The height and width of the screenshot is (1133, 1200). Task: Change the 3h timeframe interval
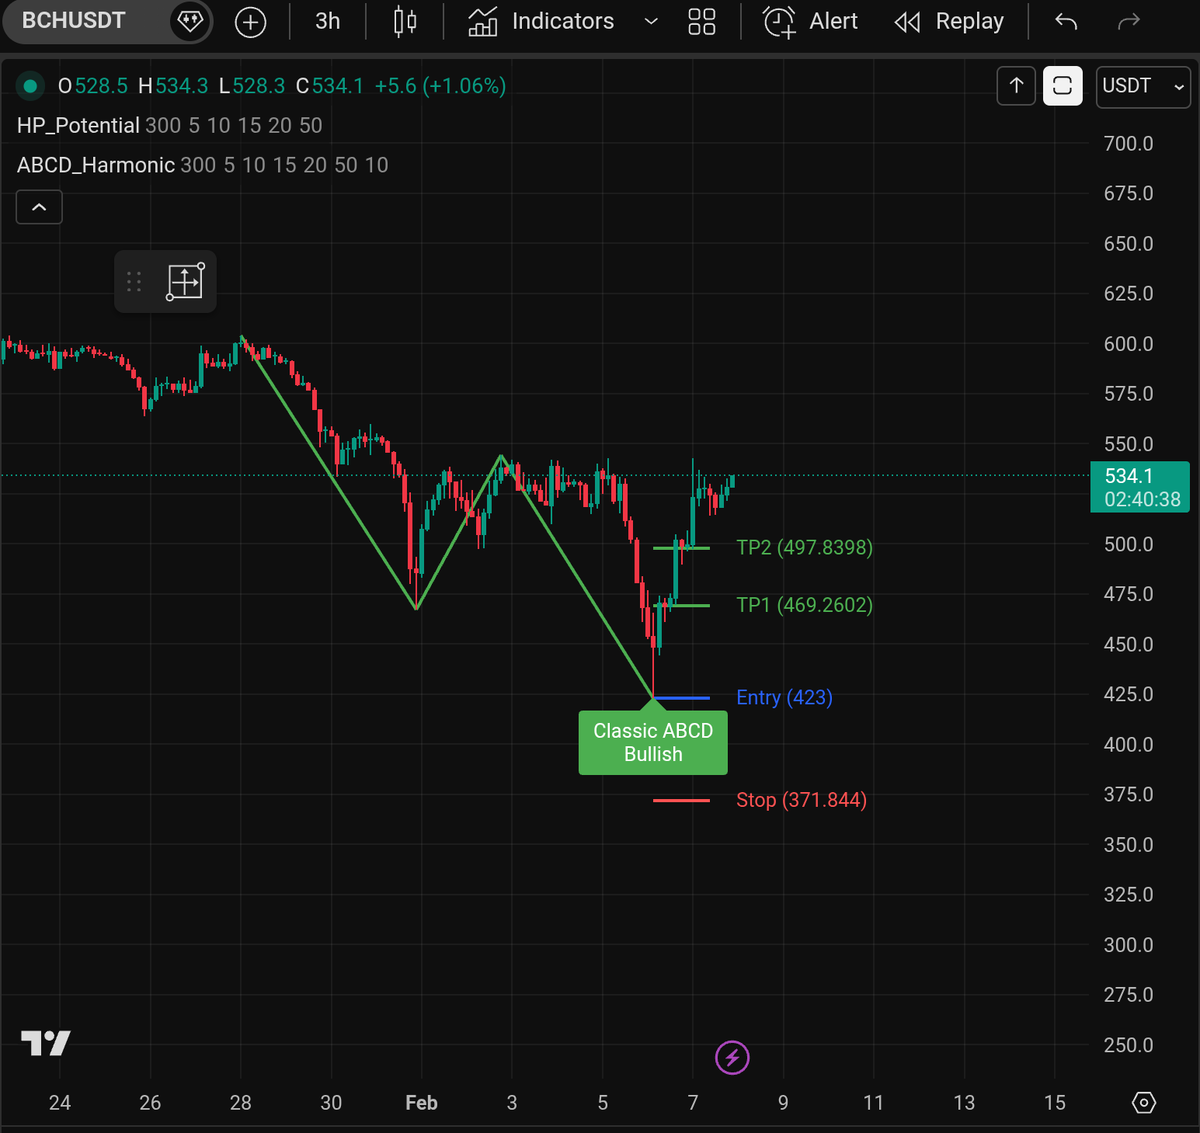tap(328, 21)
